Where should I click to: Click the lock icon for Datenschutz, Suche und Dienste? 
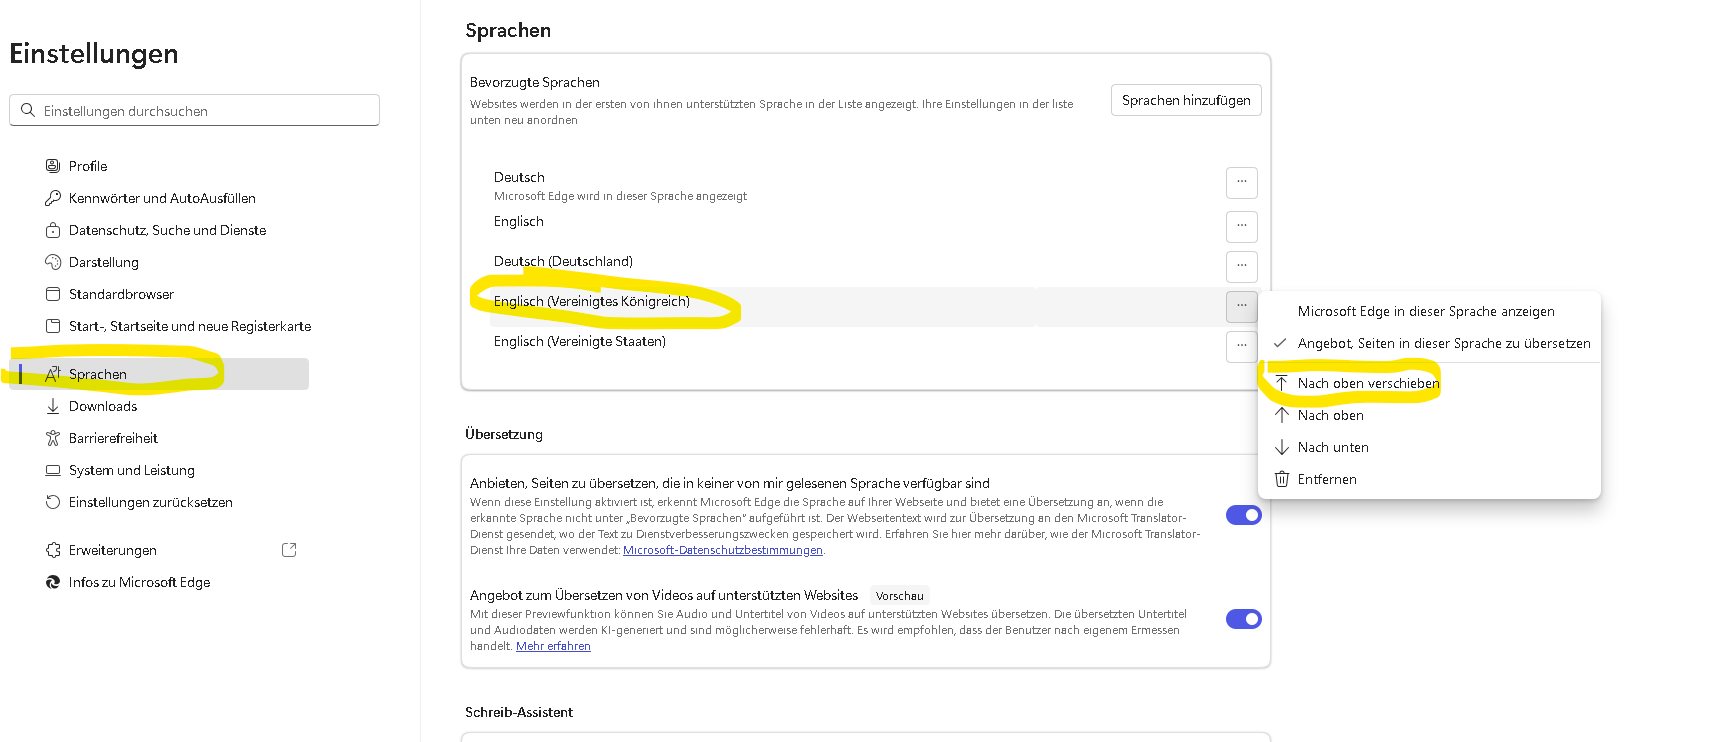click(53, 230)
